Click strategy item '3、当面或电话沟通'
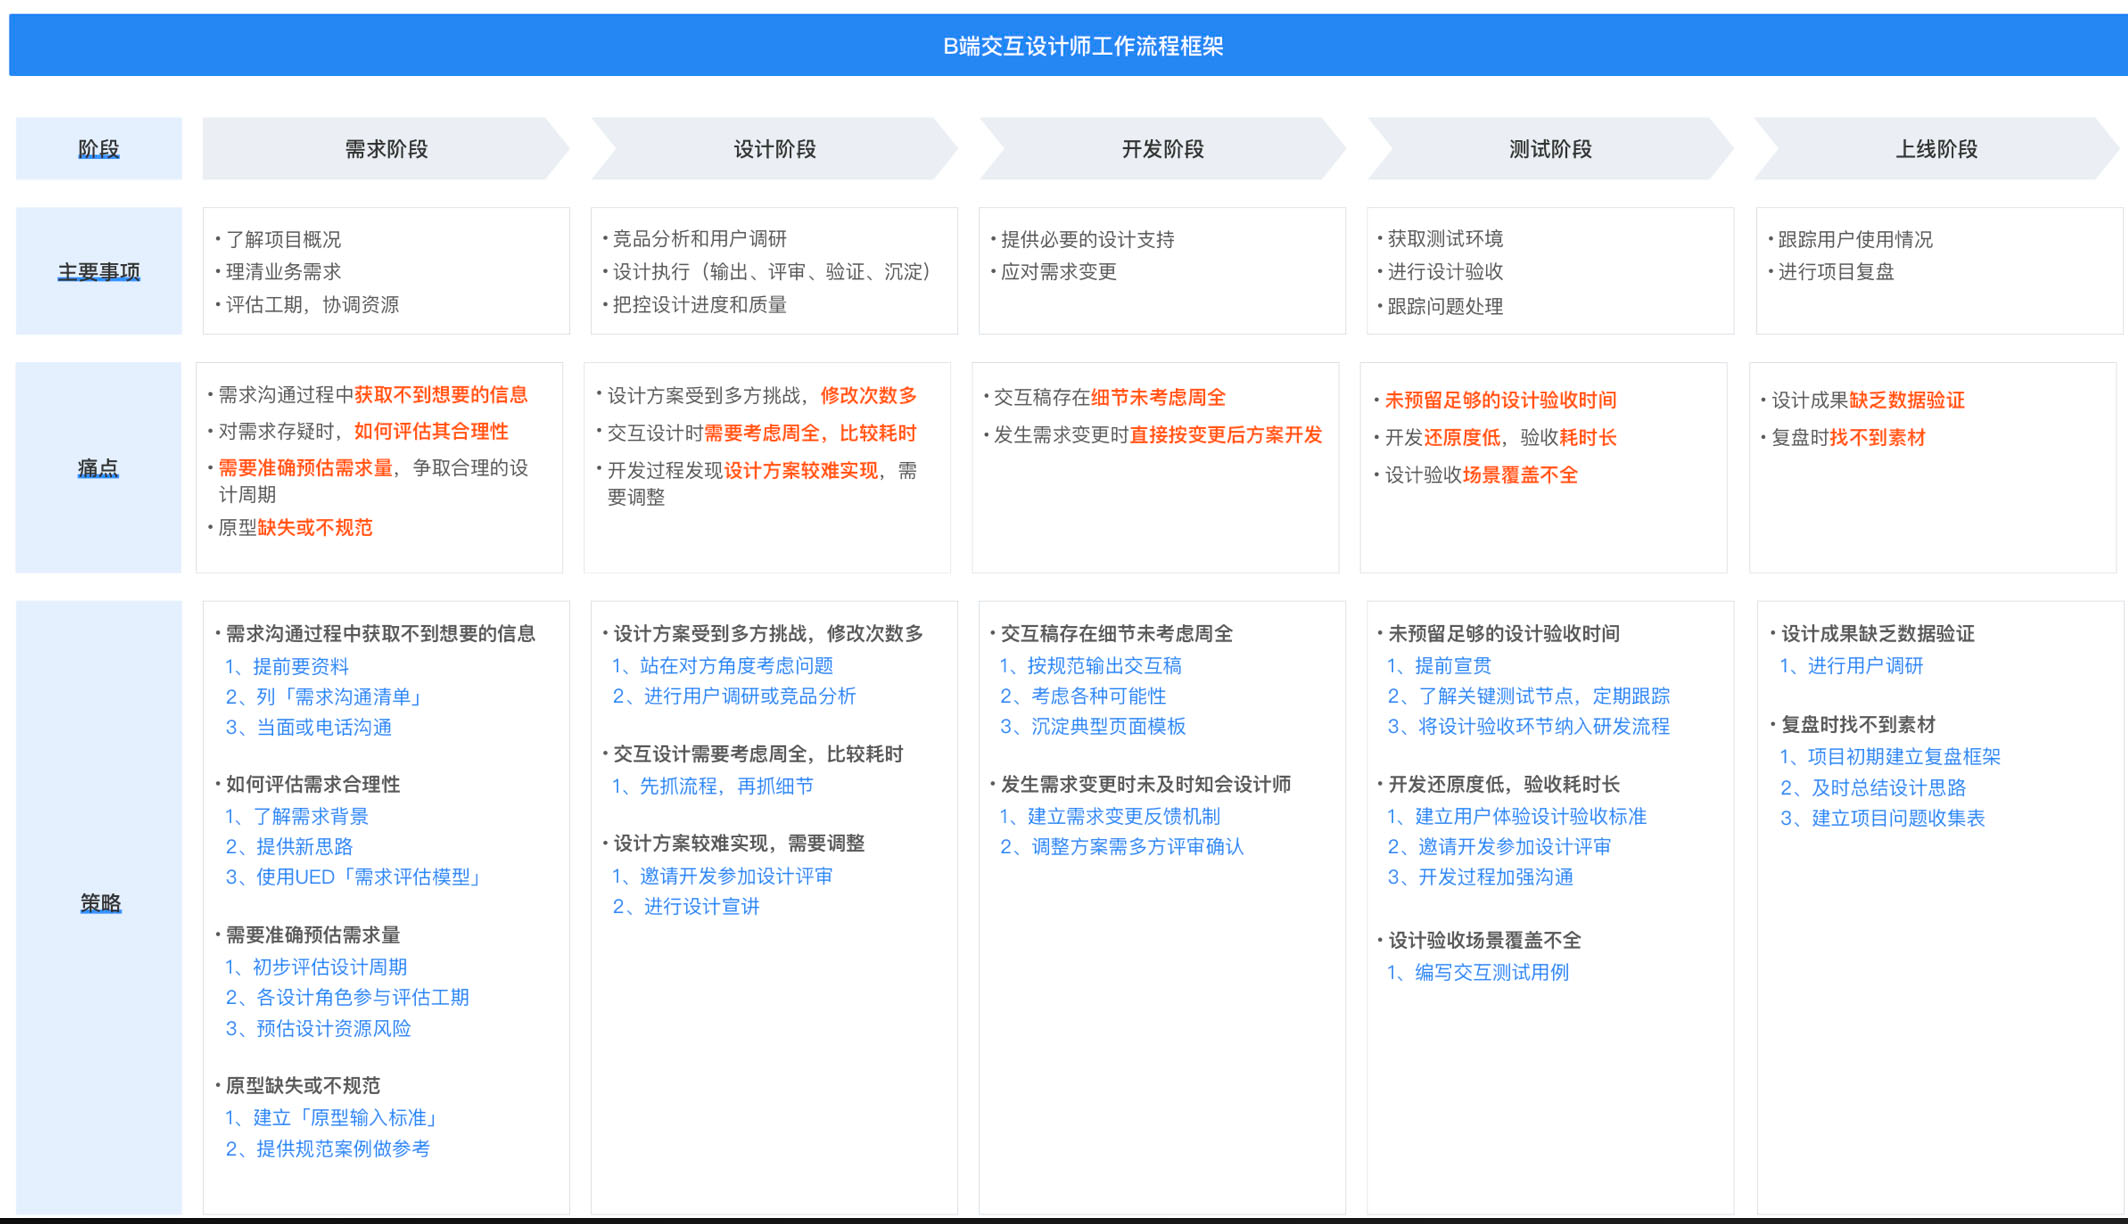 click(308, 727)
